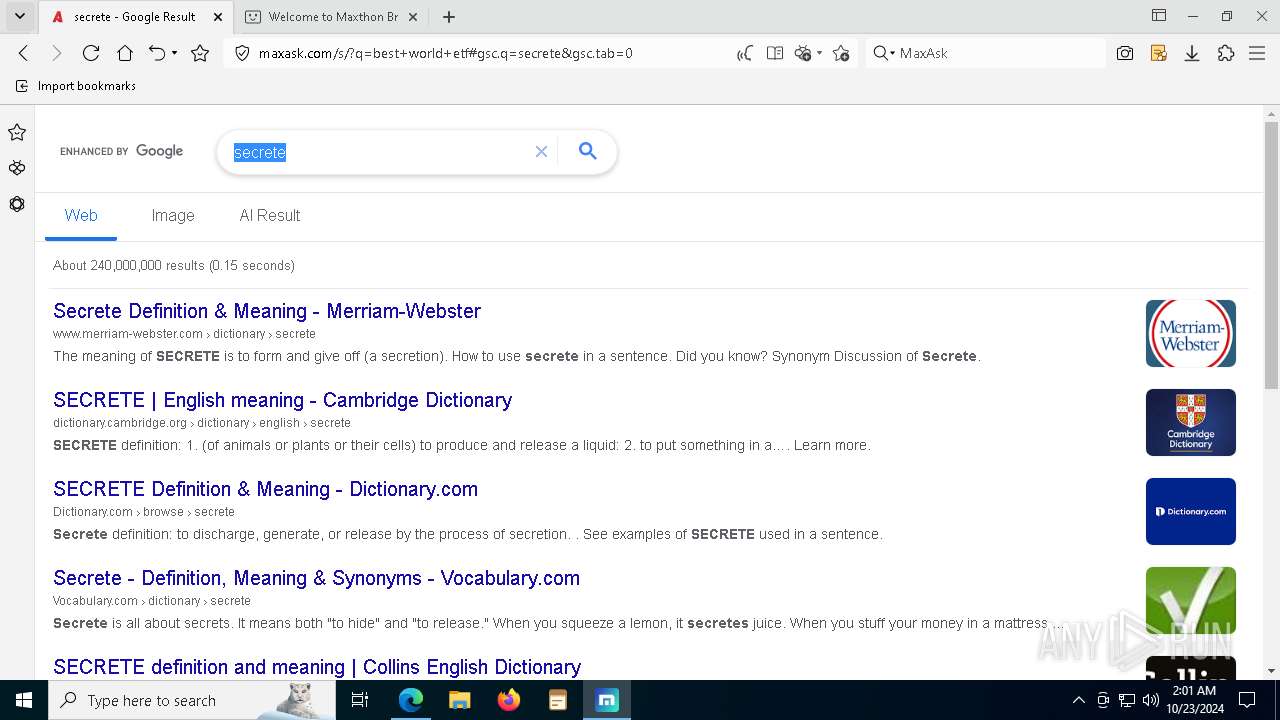Viewport: 1280px width, 720px height.
Task: Open Cambridge Dictionary SECRETE link
Action: [282, 400]
